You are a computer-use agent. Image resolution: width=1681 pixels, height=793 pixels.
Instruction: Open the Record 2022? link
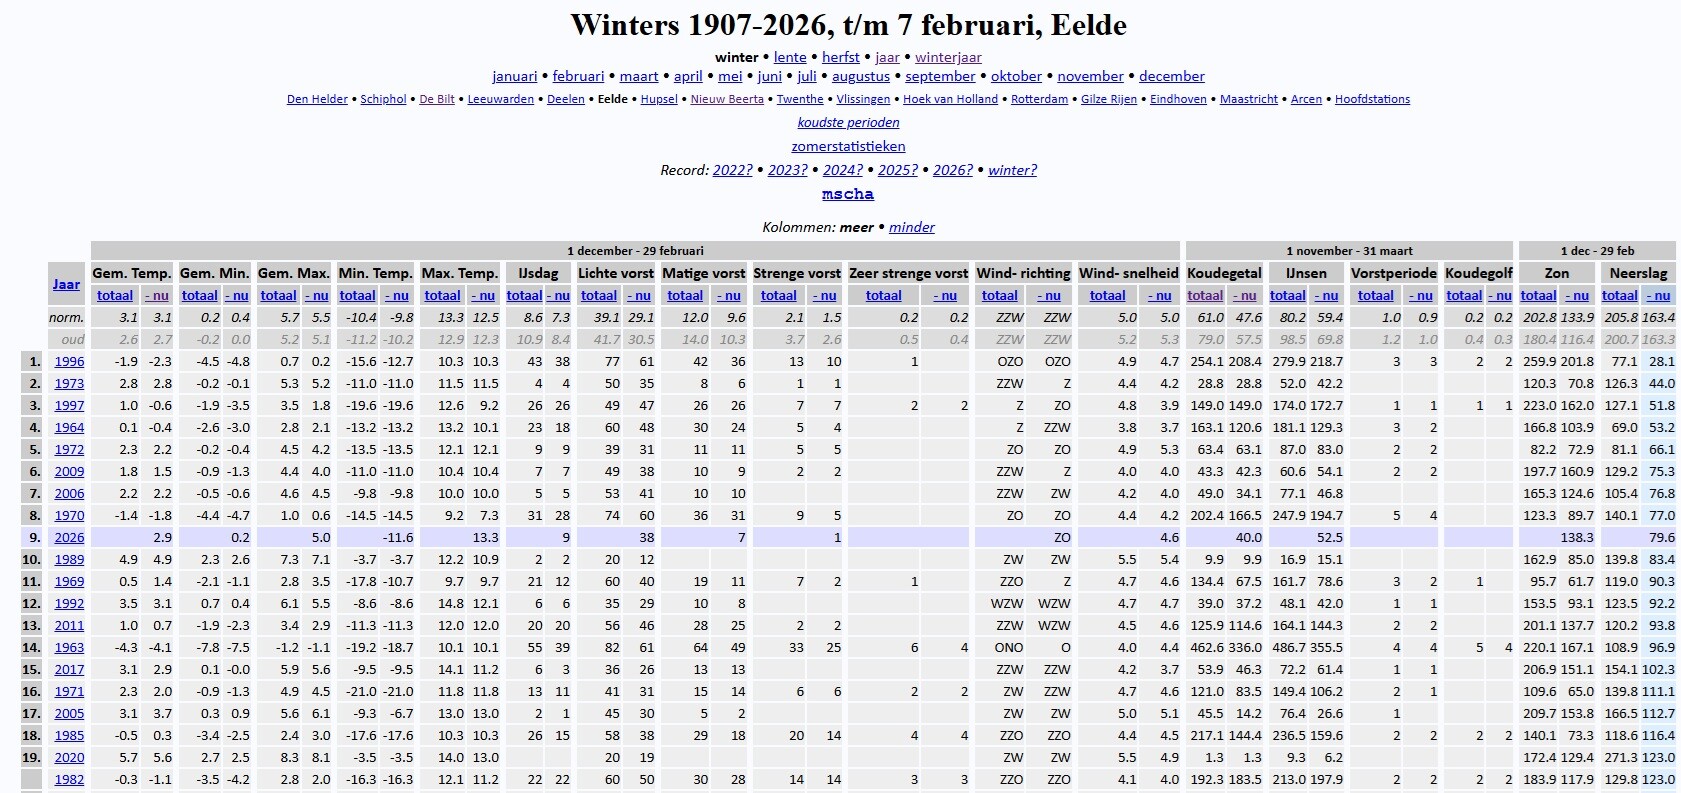733,170
